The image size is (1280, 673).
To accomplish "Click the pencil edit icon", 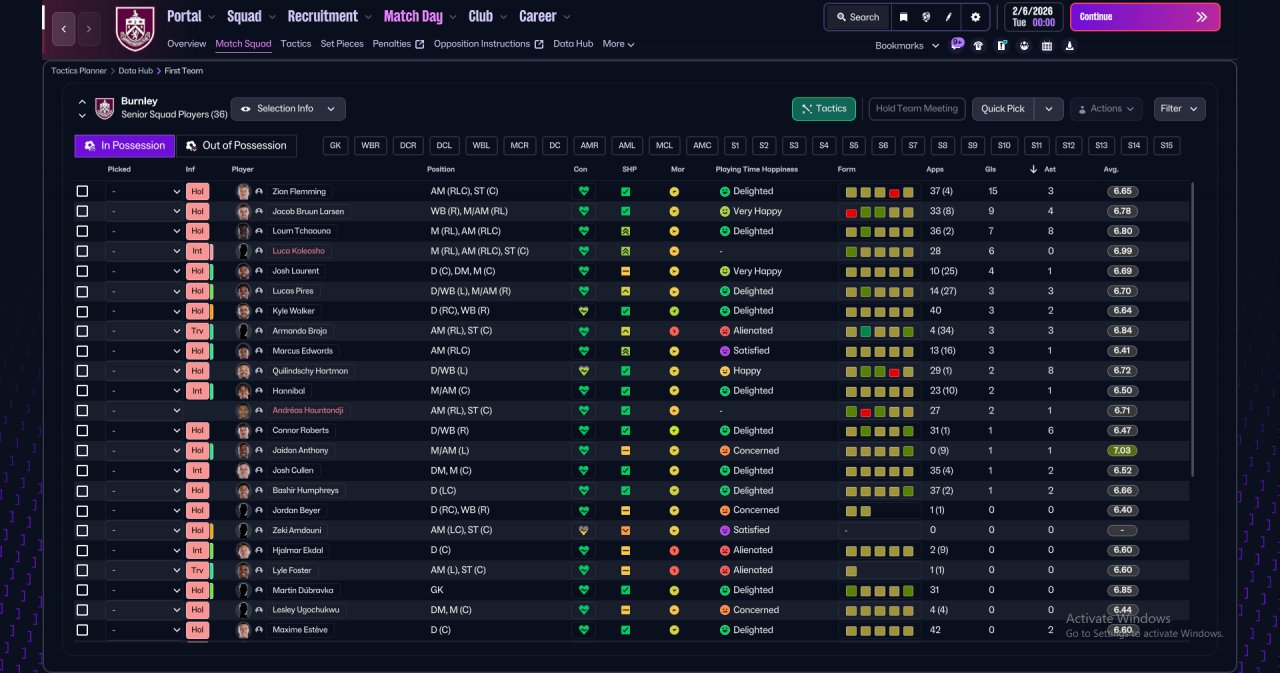I will point(950,17).
